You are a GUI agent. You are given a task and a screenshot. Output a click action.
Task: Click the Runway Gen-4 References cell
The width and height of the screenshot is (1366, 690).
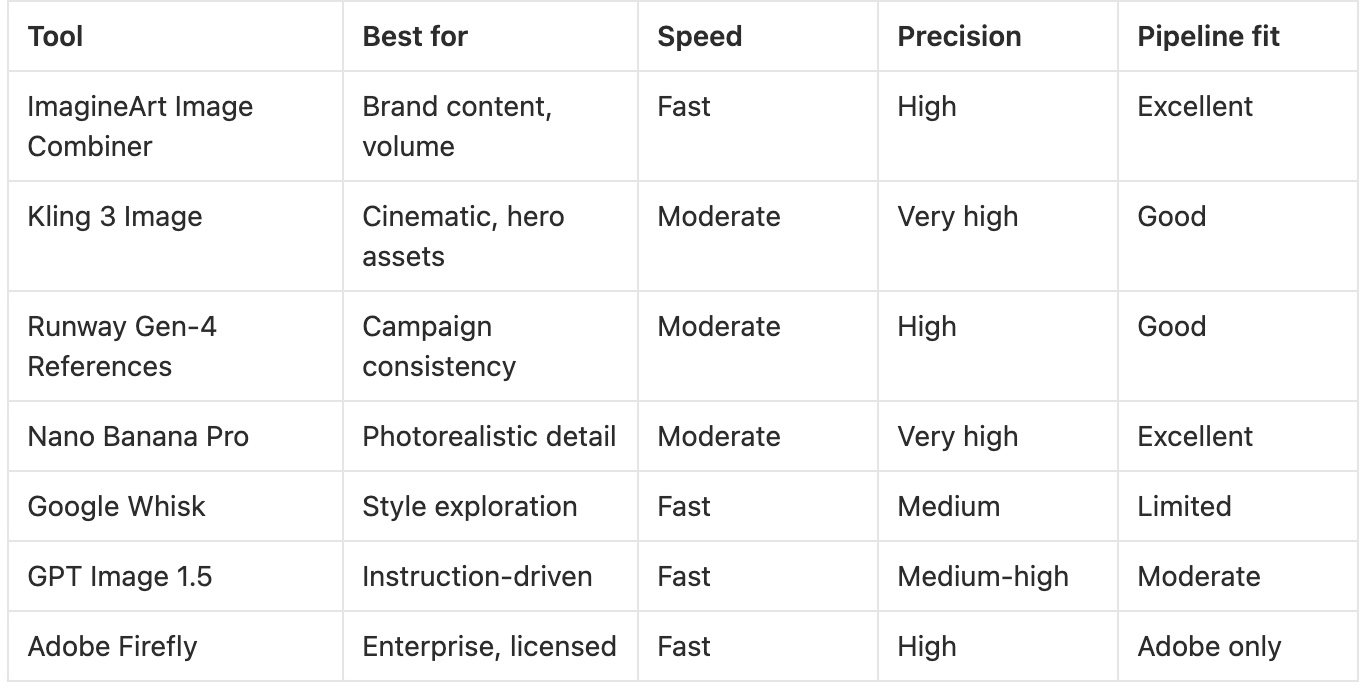coord(122,346)
